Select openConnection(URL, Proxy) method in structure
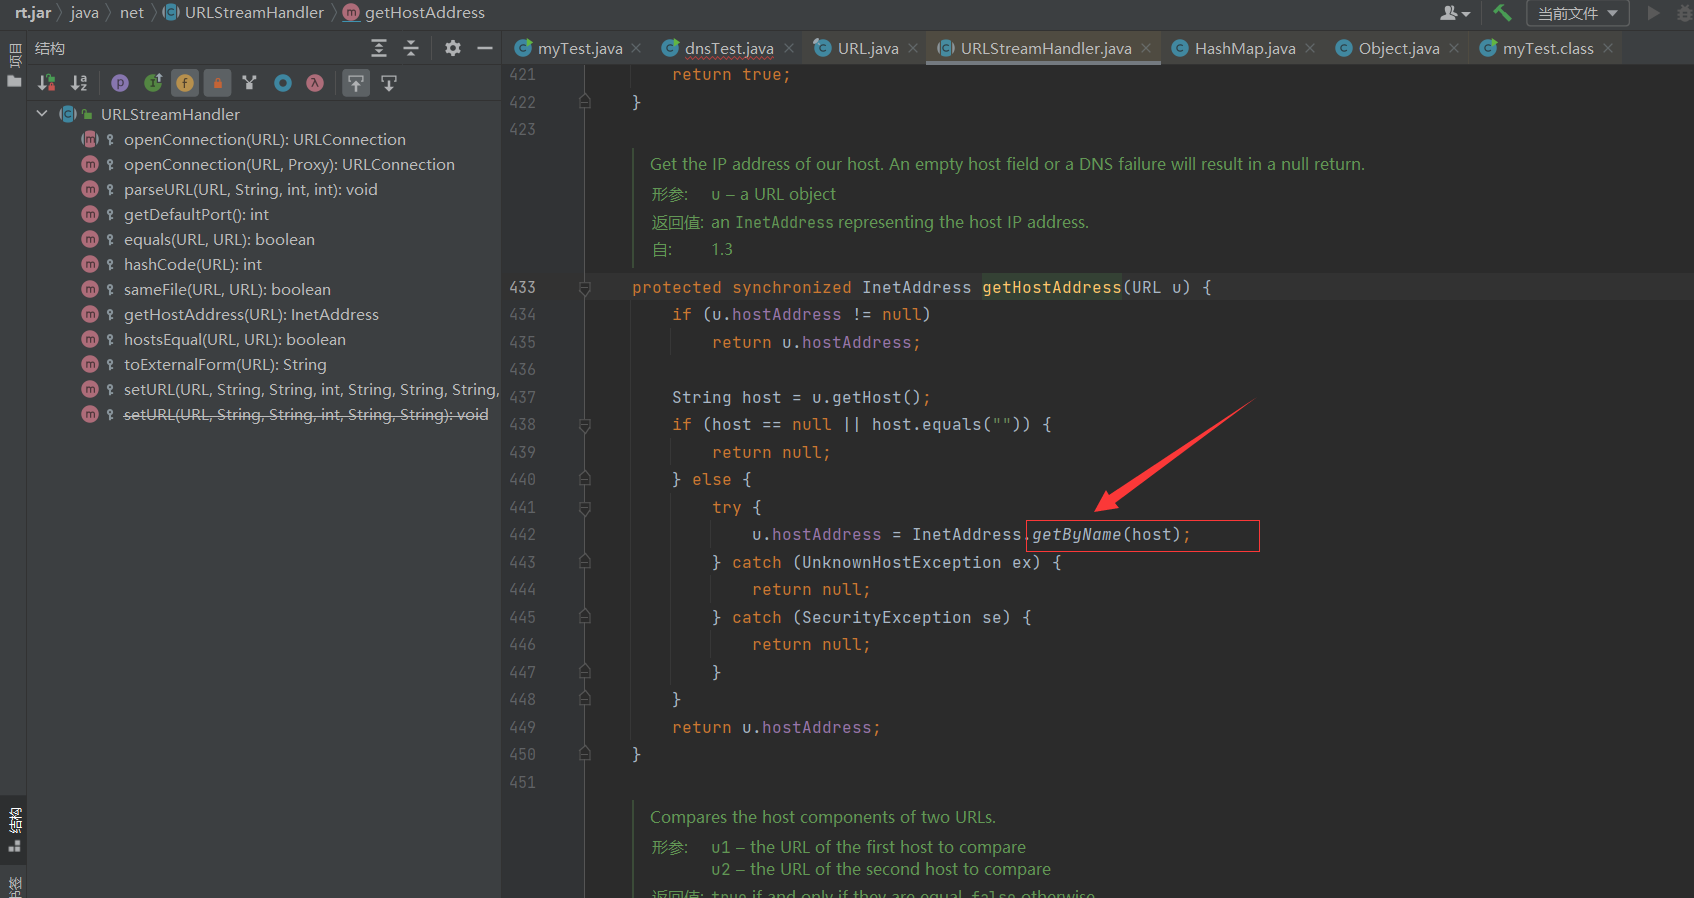The width and height of the screenshot is (1694, 898). pos(289,164)
